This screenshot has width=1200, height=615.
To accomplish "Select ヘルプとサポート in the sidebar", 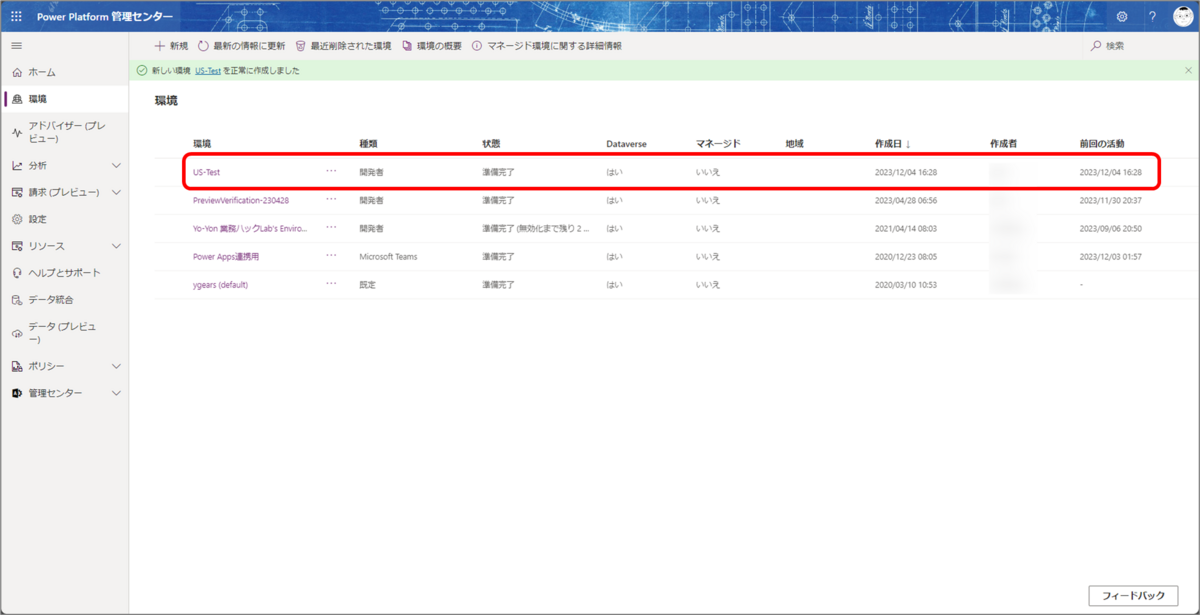I will (x=64, y=273).
